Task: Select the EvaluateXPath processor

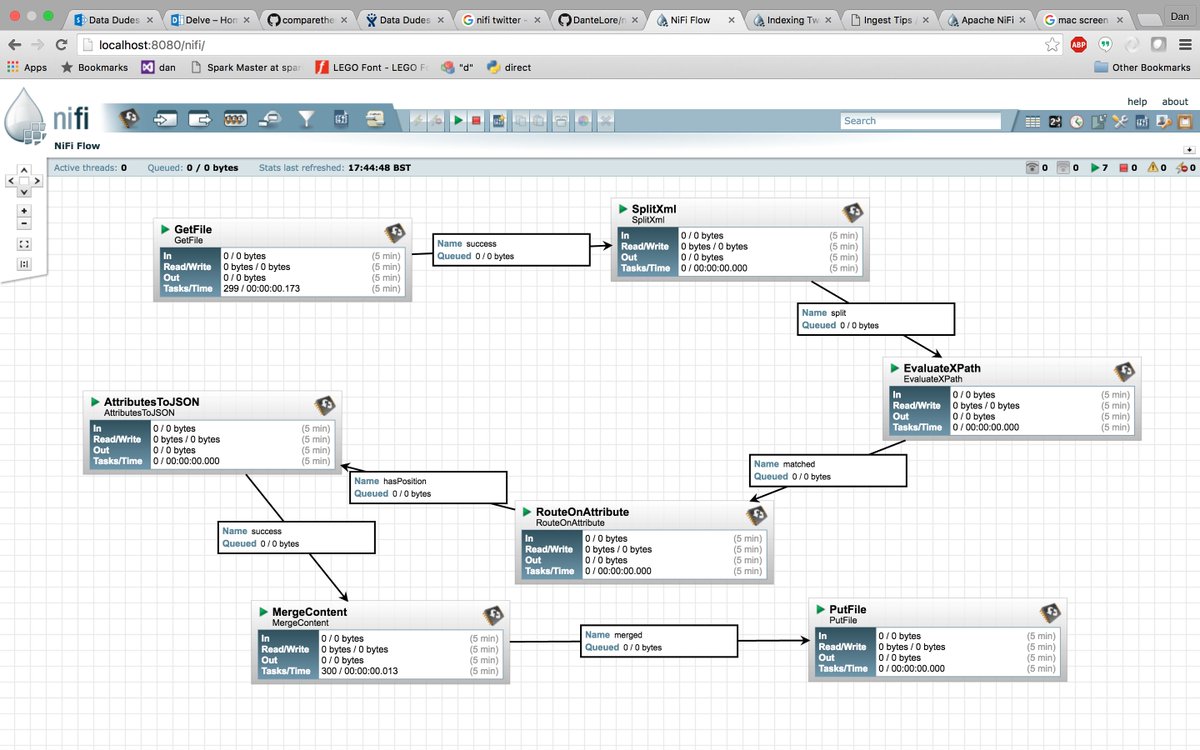Action: (x=1012, y=397)
